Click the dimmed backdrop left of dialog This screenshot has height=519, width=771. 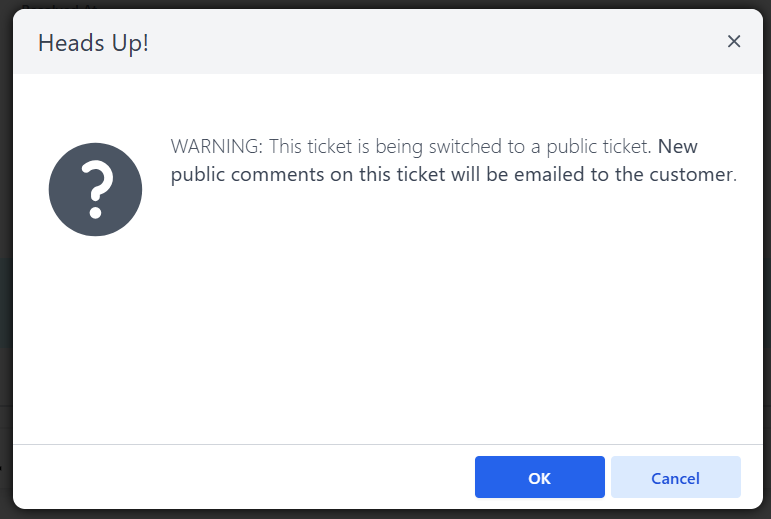click(6, 260)
